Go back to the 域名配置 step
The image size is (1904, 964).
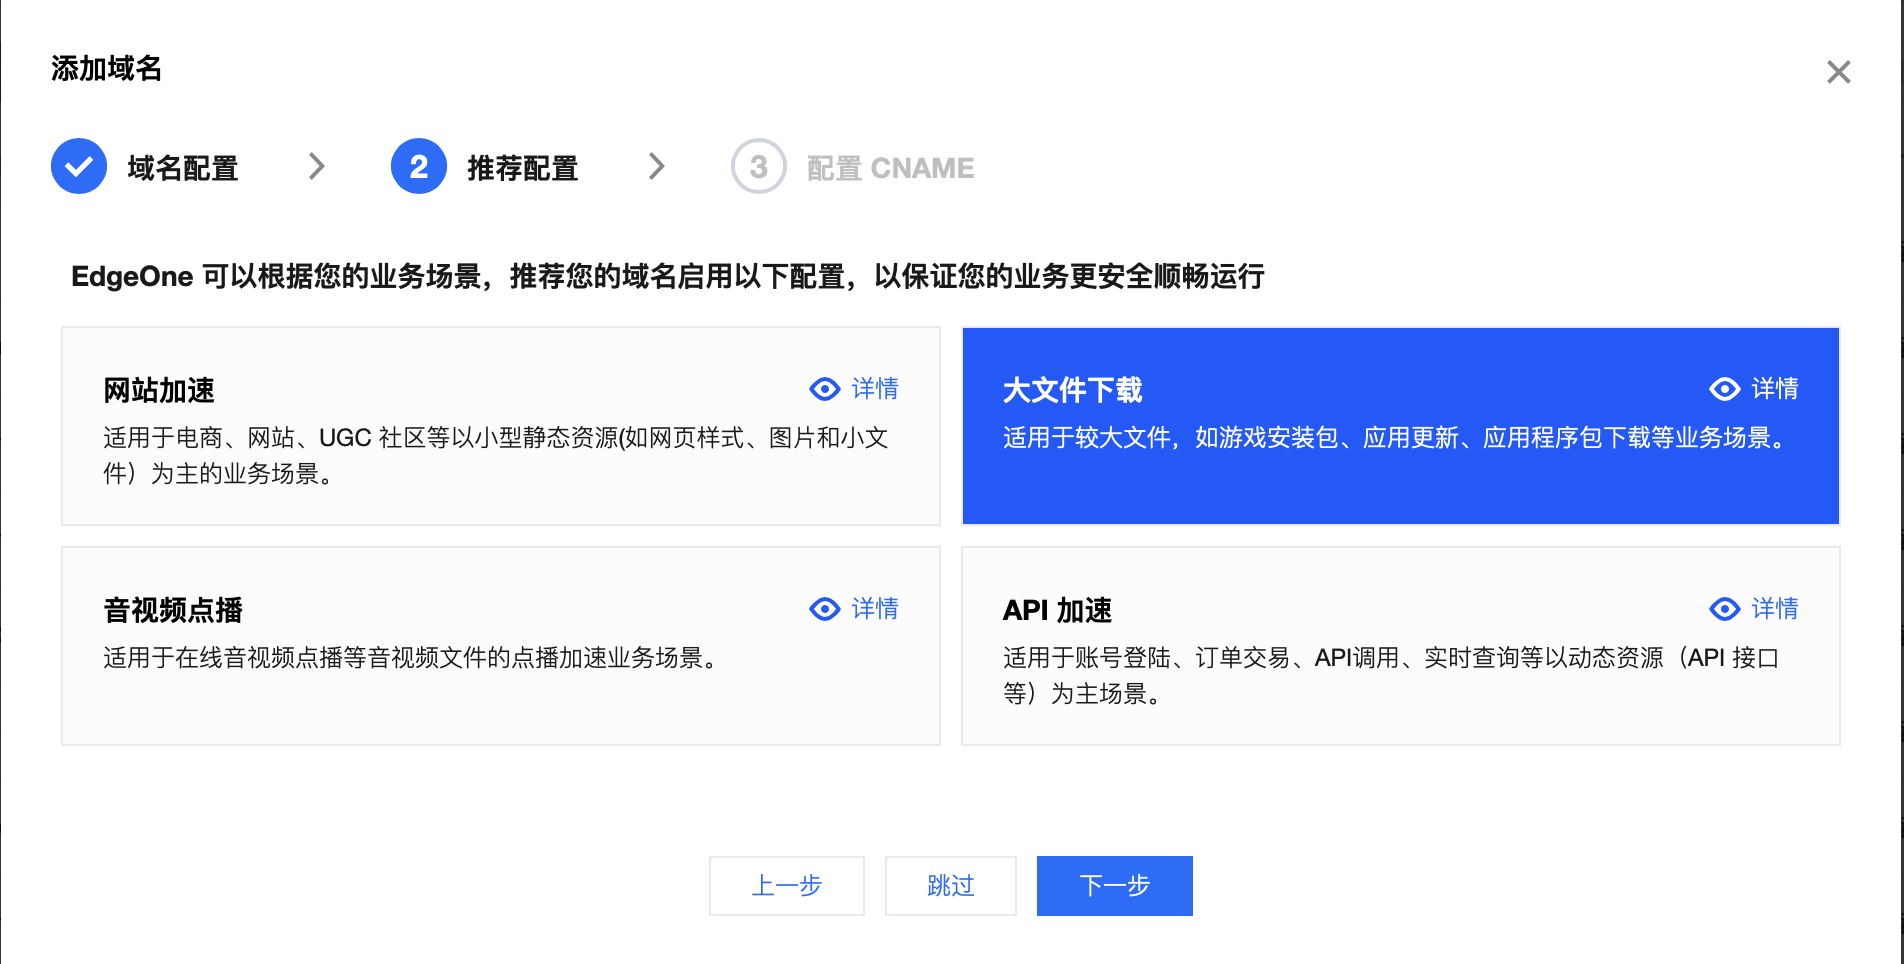point(181,166)
